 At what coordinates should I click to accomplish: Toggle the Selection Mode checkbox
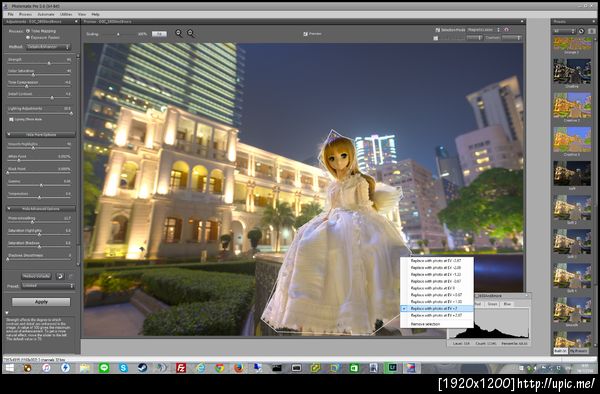[437, 29]
